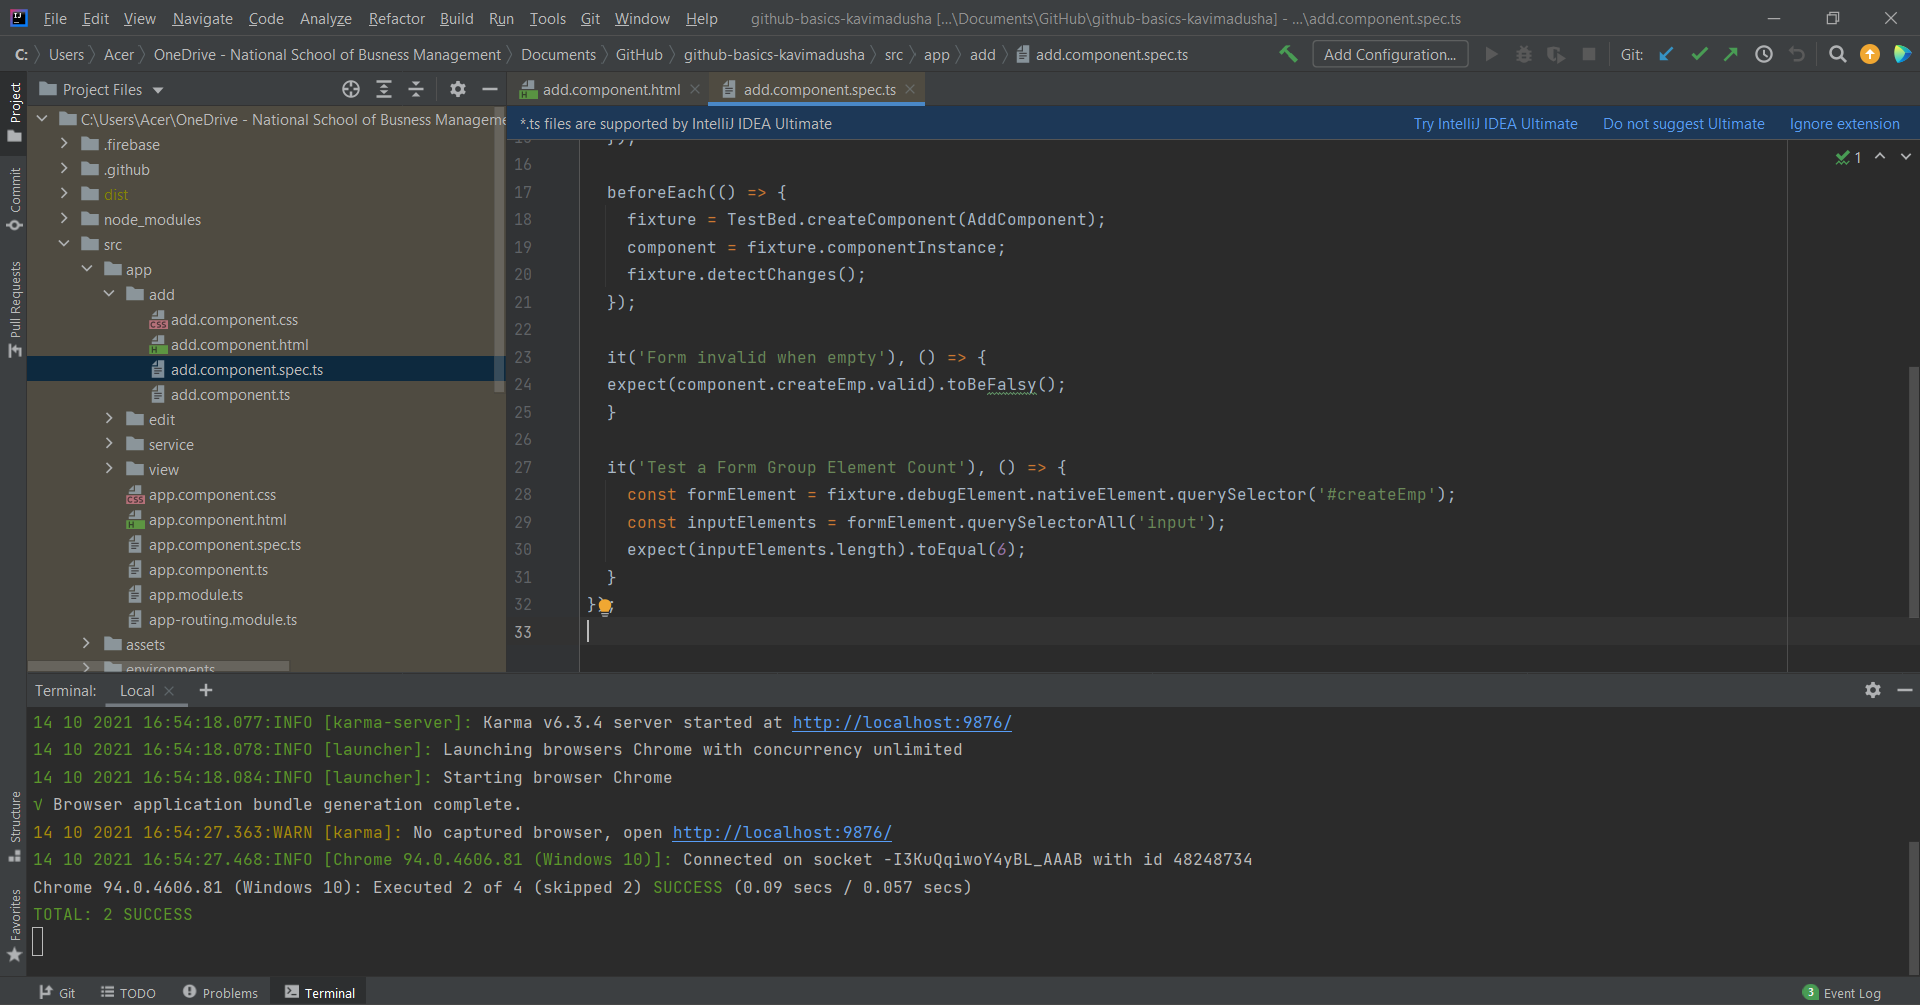
Task: Click the Git push arrow icon
Action: tap(1731, 54)
